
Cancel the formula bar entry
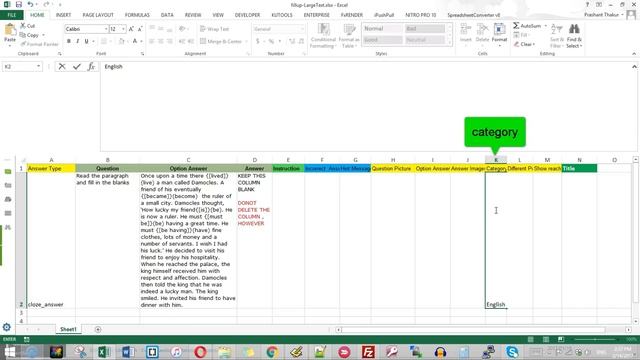click(62, 67)
